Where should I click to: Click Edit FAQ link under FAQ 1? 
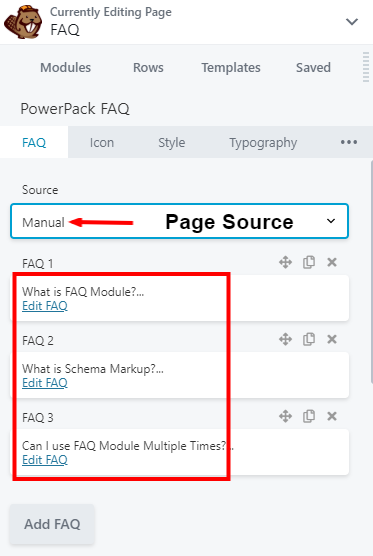pyautogui.click(x=45, y=306)
